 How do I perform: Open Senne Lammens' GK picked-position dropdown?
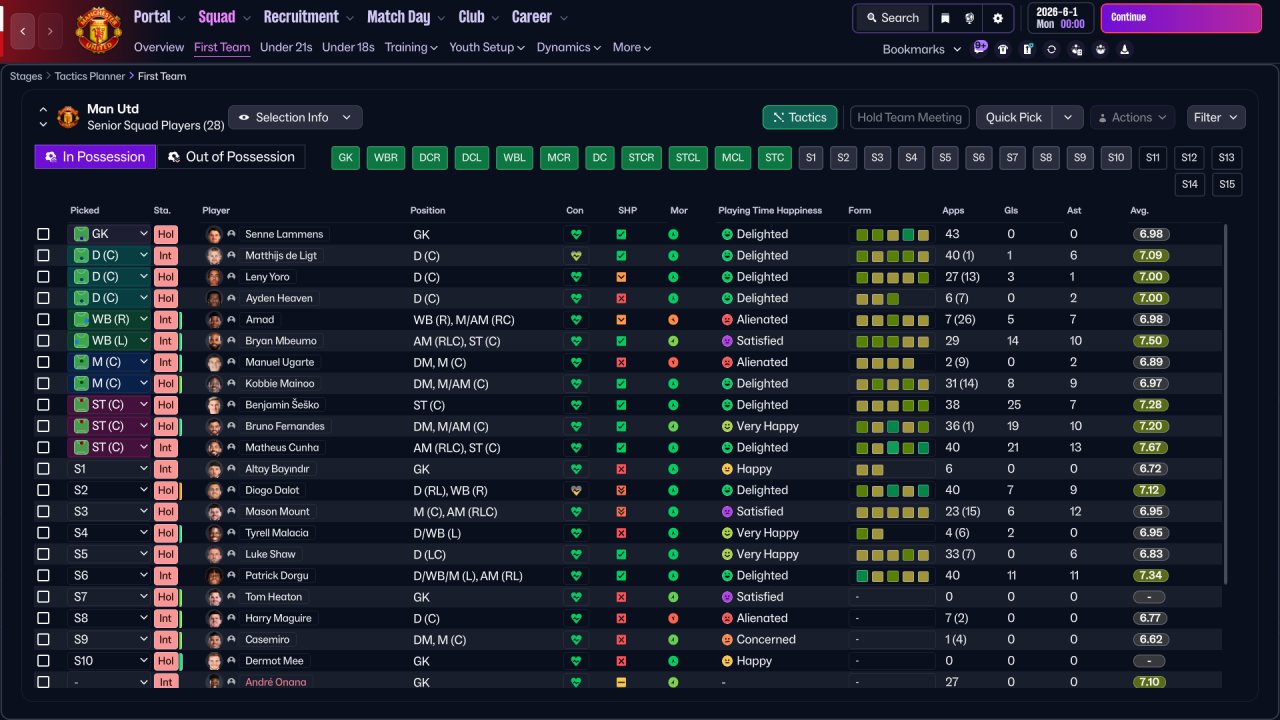[x=109, y=234]
